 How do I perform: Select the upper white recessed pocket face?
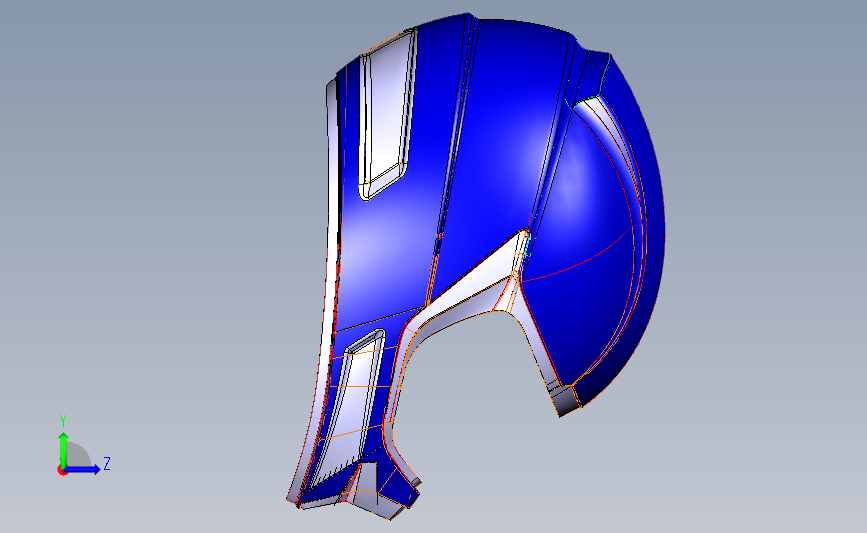tap(387, 108)
